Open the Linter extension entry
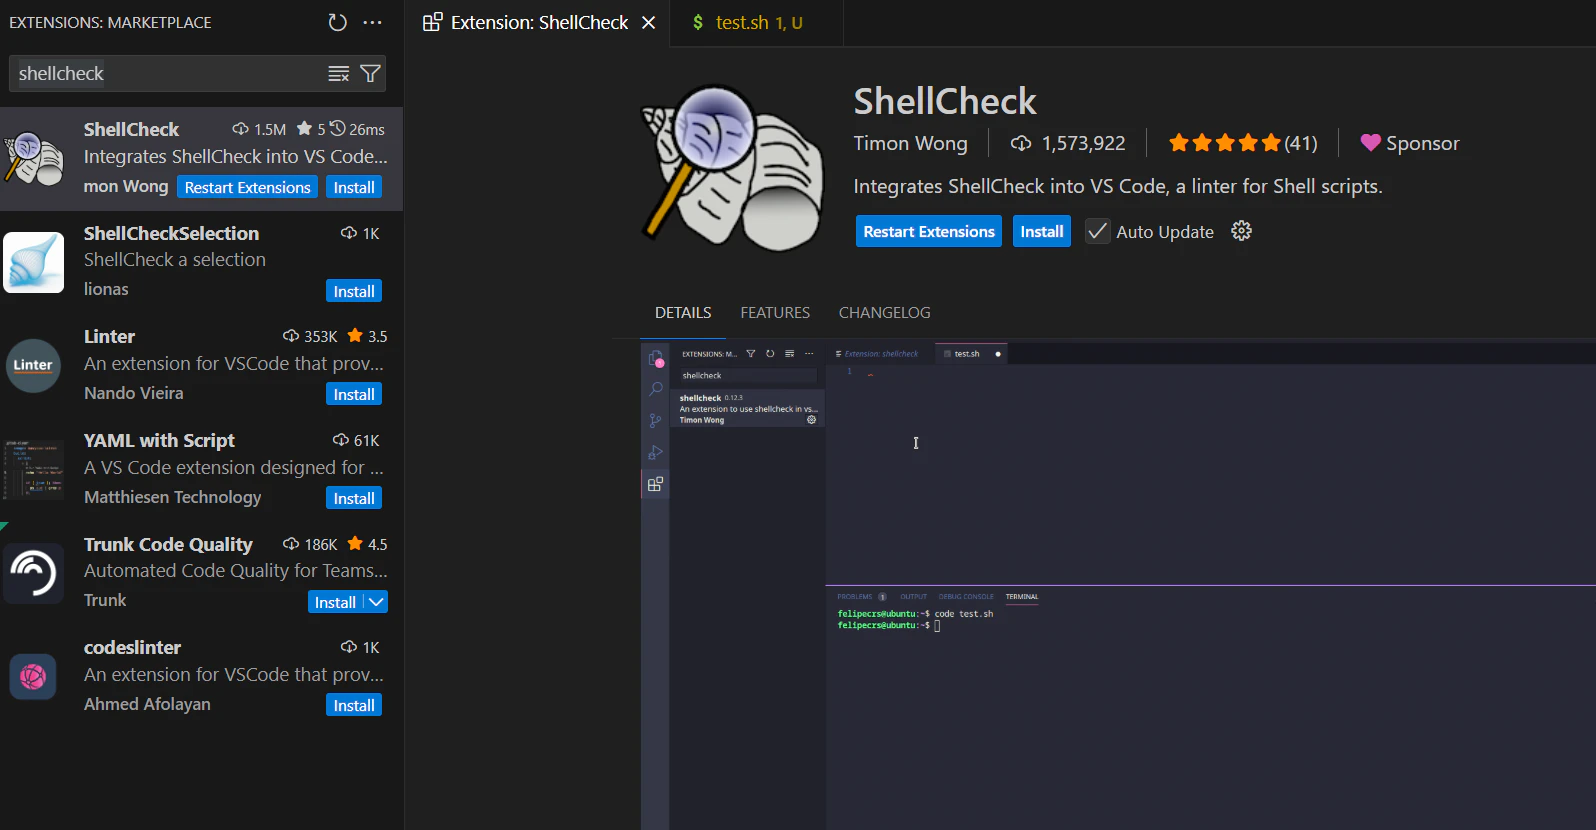The height and width of the screenshot is (830, 1596). tap(201, 366)
